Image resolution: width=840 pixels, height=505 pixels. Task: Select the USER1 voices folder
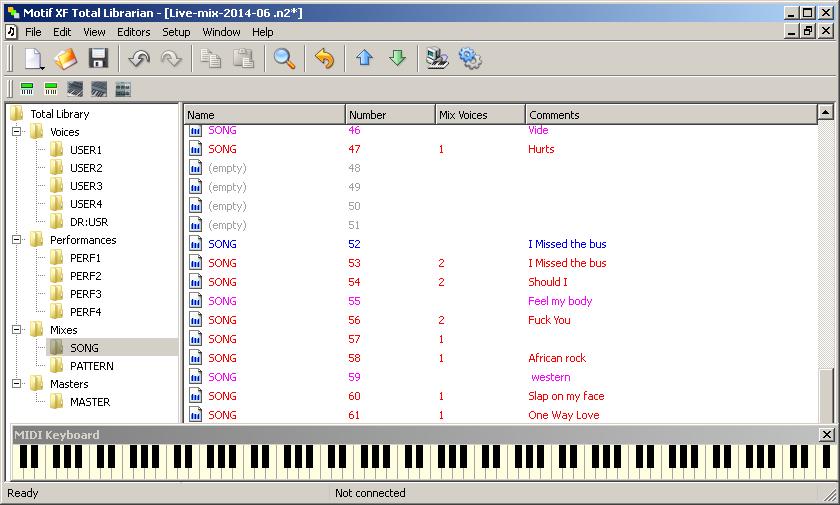click(x=86, y=150)
